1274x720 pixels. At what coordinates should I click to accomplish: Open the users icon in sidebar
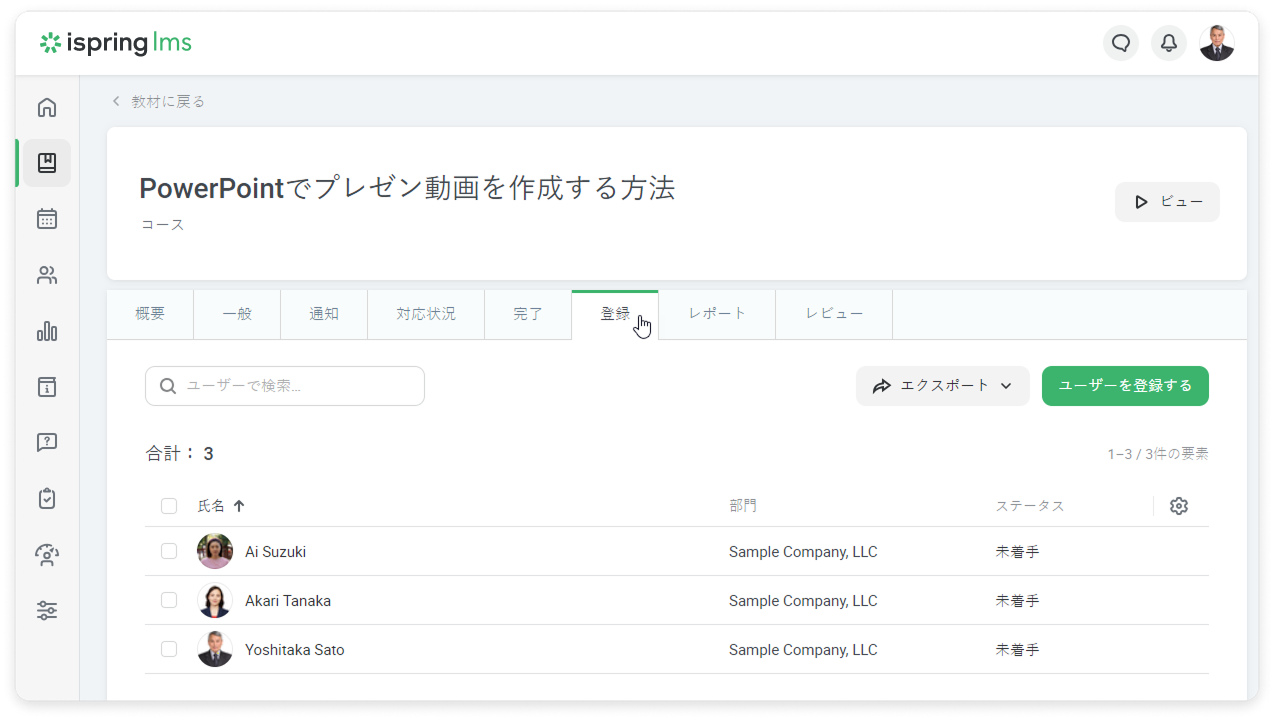pos(47,275)
